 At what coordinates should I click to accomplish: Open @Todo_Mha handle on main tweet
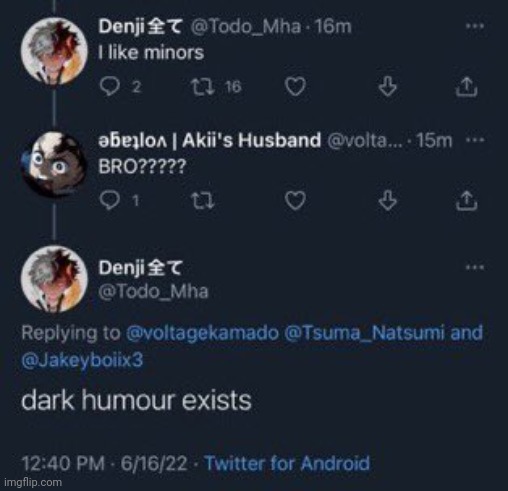pos(153,291)
